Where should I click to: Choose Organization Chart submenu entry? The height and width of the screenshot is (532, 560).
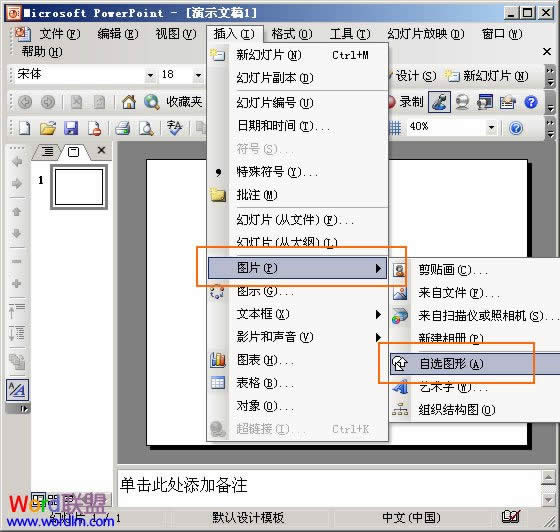475,410
